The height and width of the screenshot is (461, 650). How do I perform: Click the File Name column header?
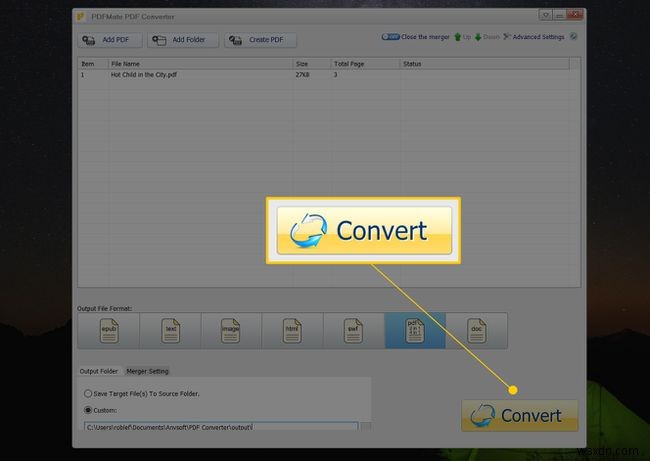200,64
